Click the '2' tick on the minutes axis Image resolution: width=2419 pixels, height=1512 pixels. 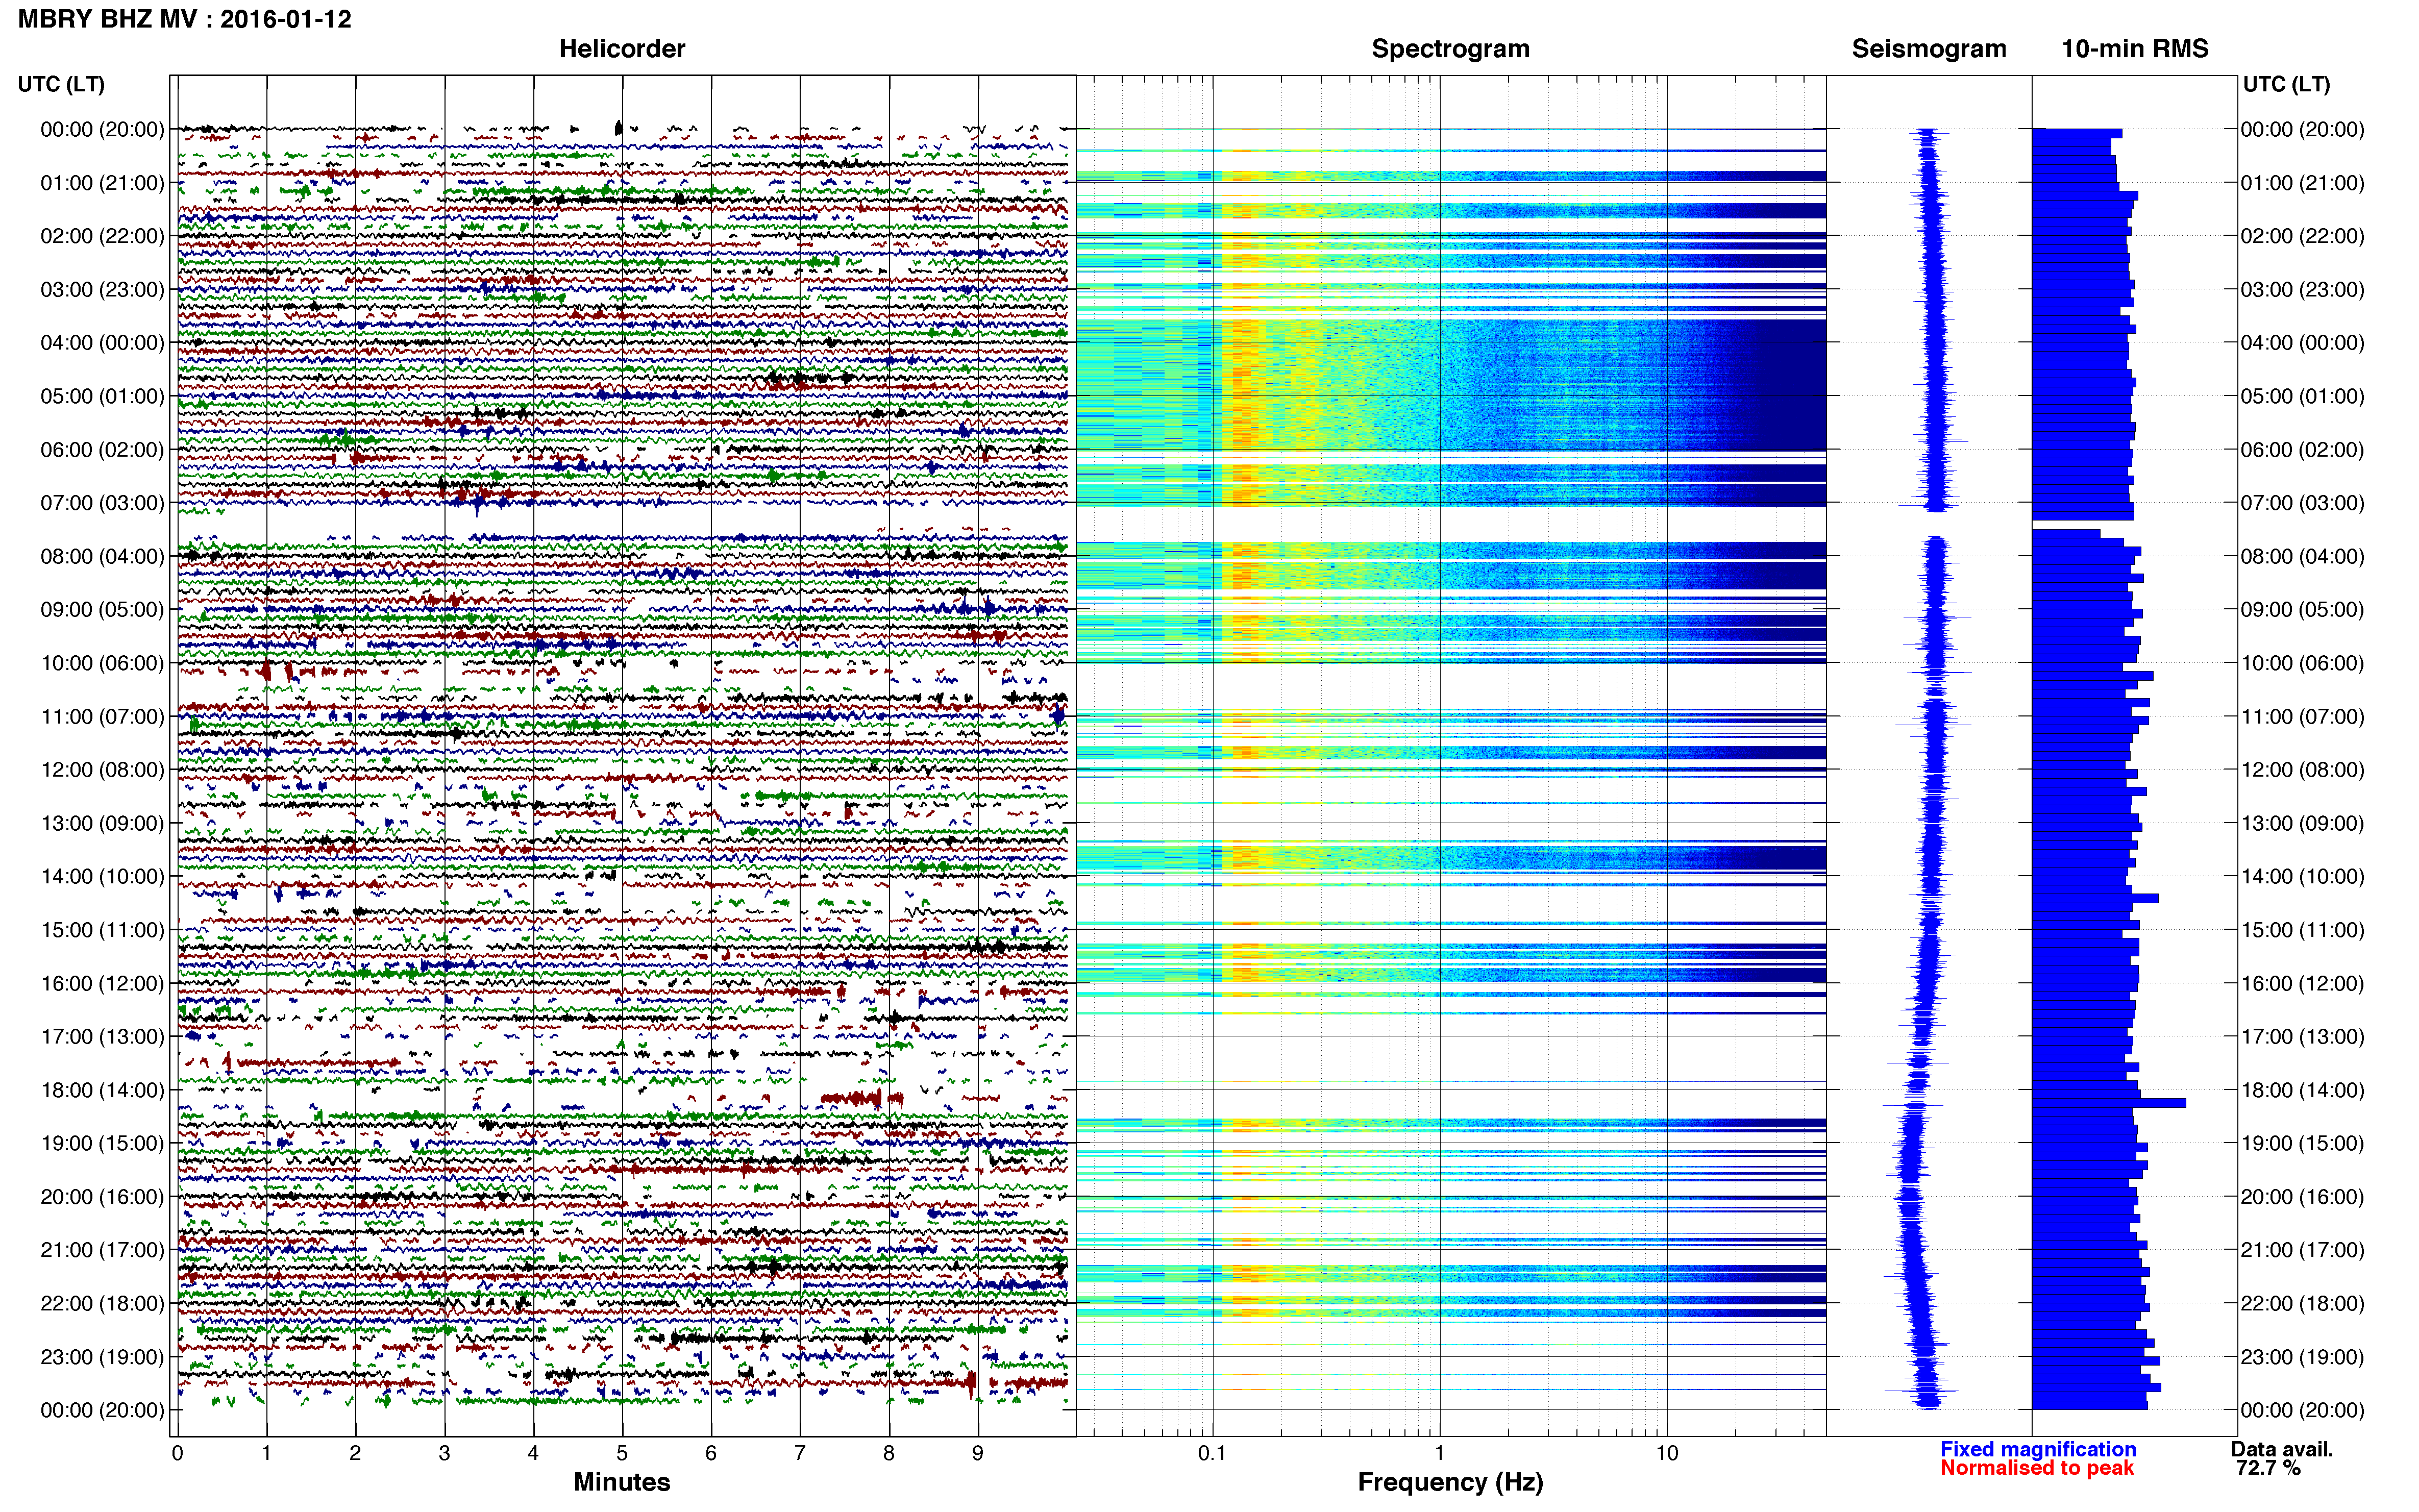click(355, 1453)
